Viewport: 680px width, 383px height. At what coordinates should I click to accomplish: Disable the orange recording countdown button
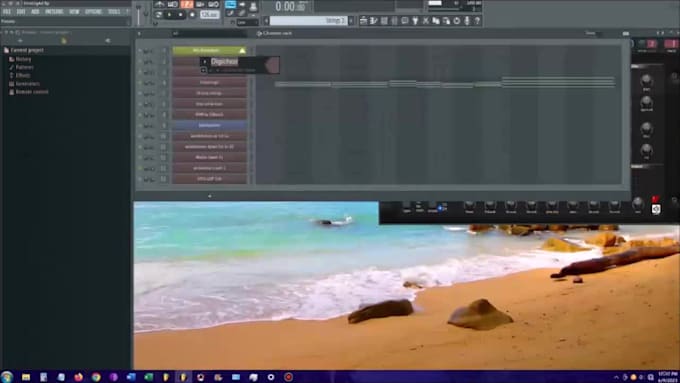(187, 4)
